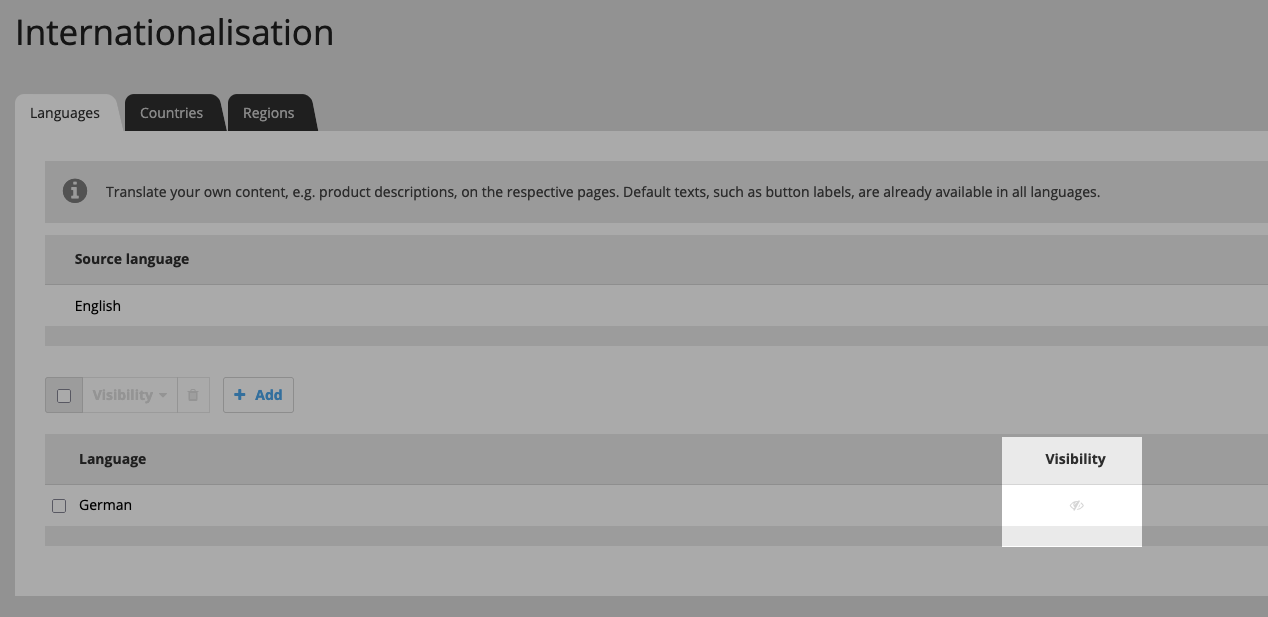Click the delete icon beside the Visibility dropdown
Viewport: 1268px width, 617px height.
(x=193, y=395)
